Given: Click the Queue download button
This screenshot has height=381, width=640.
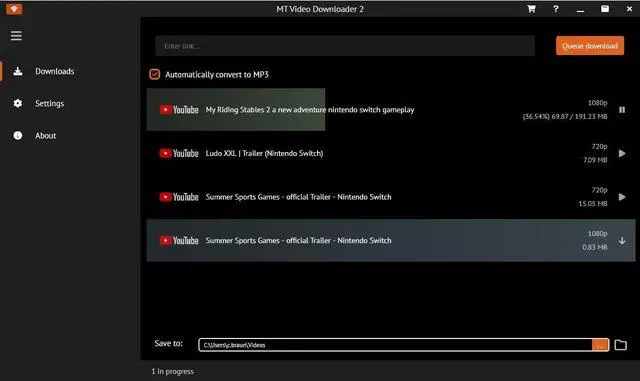Looking at the screenshot, I should [590, 46].
